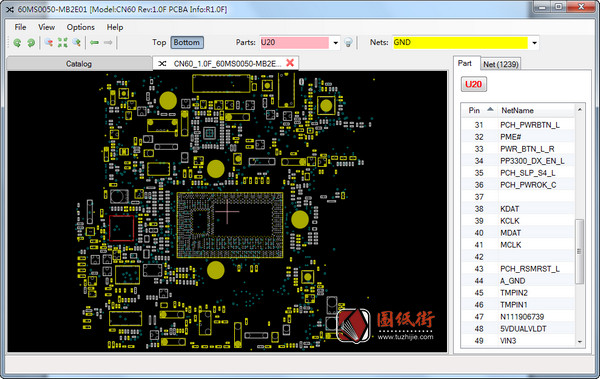Viewport: 600px width, 379px height.
Task: Click the zoom out magnifier icon
Action: (x=49, y=42)
